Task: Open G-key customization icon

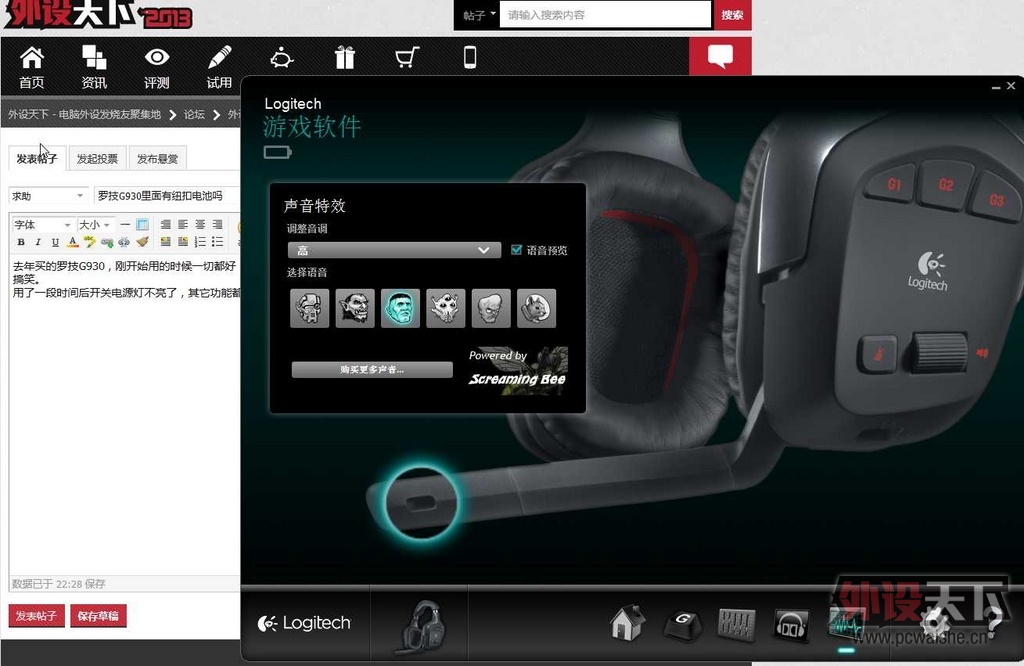Action: [682, 624]
